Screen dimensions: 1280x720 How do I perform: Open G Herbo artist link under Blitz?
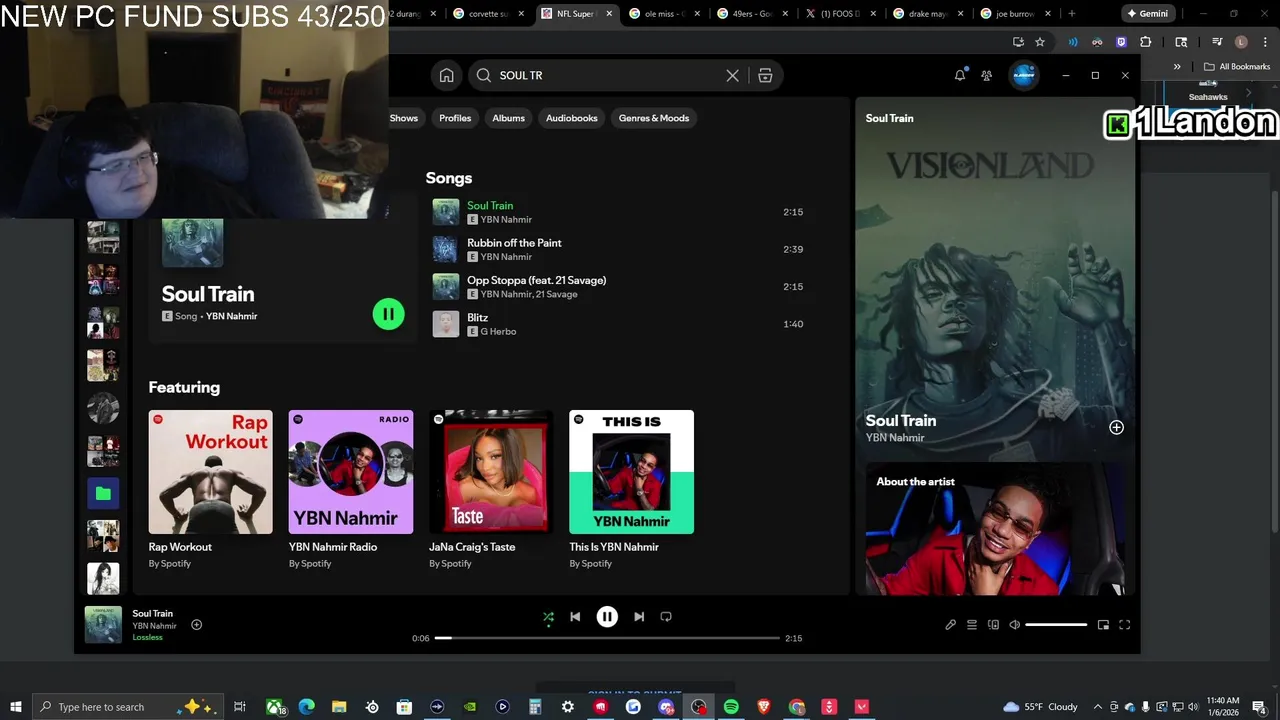[498, 331]
